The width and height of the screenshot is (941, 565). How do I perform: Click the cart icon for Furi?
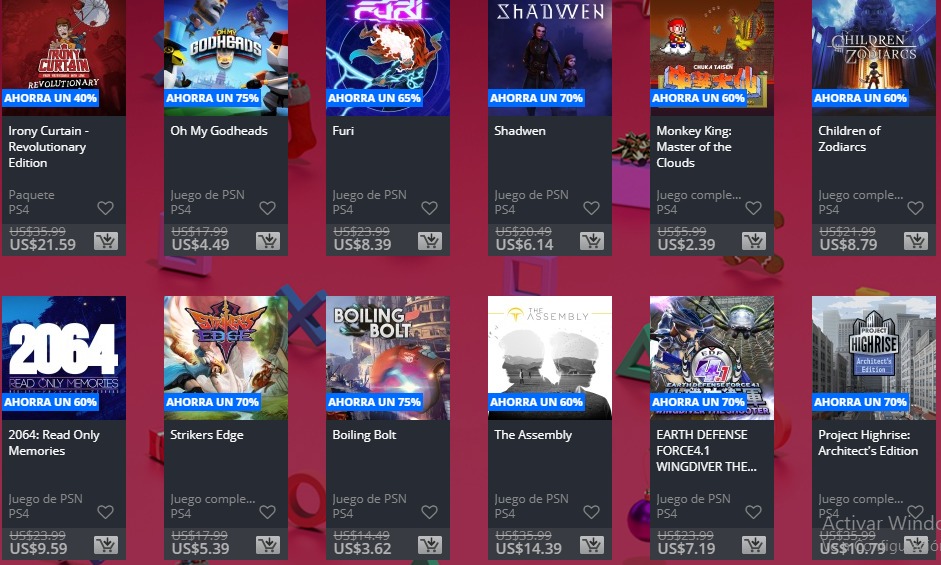point(430,241)
